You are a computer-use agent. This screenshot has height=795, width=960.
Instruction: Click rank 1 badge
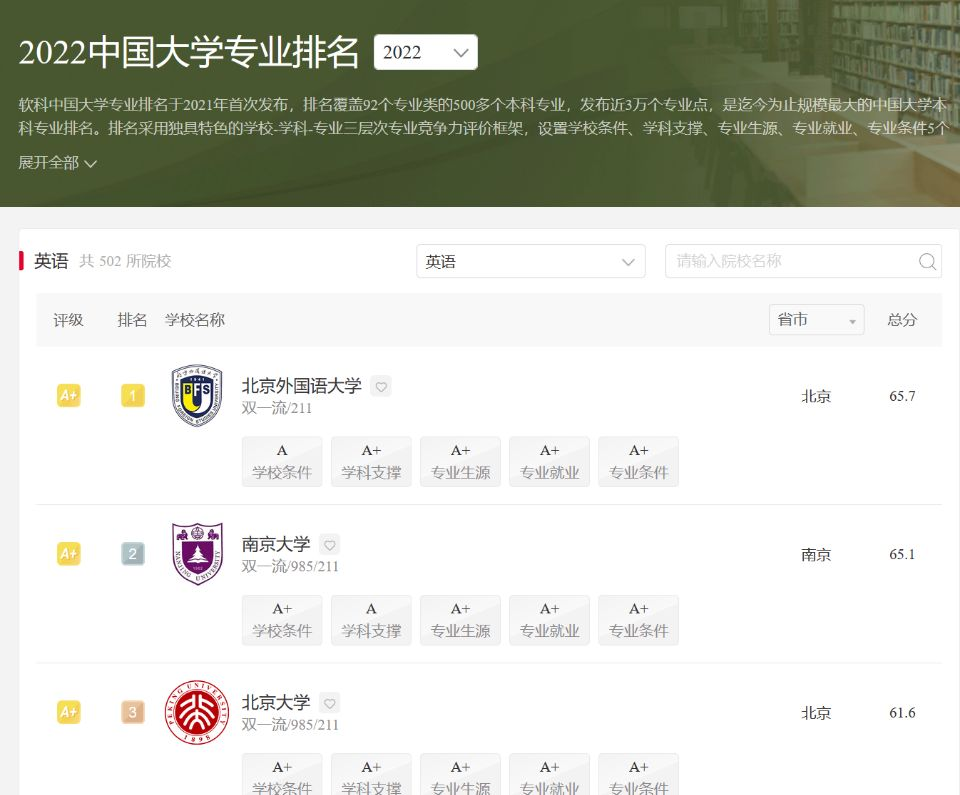pos(133,396)
